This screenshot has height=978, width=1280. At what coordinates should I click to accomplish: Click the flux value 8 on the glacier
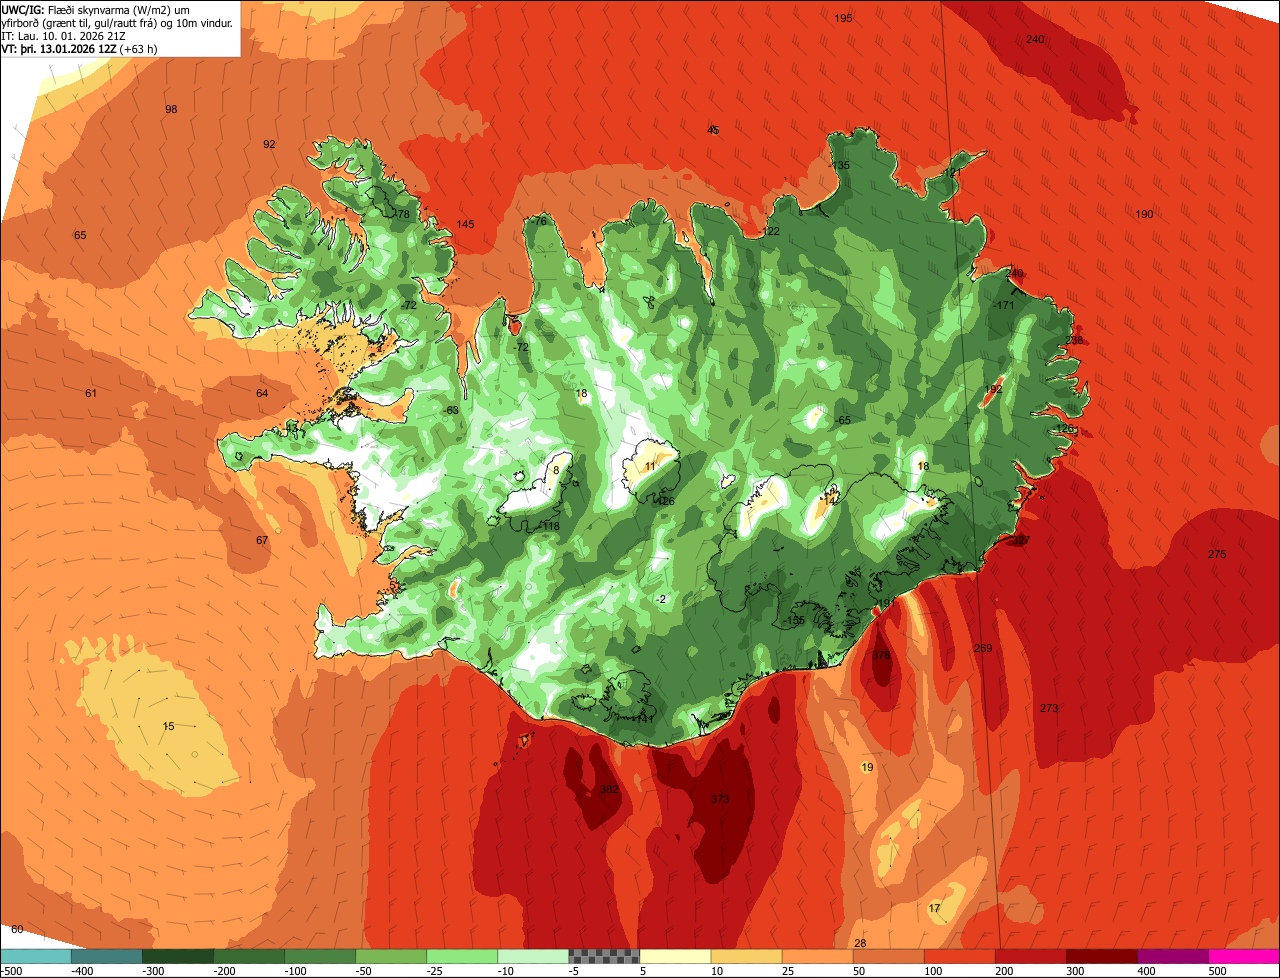point(555,470)
